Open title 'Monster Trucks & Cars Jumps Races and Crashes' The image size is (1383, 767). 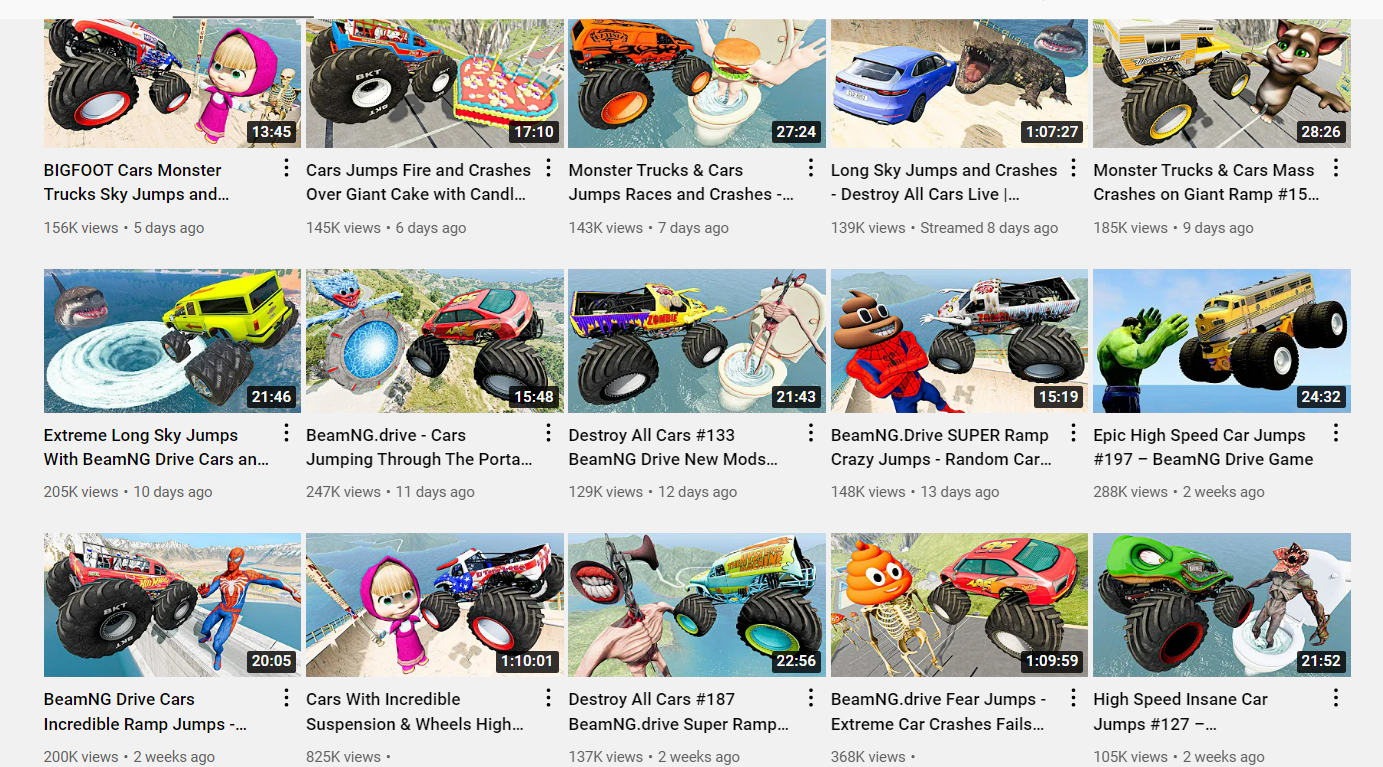pyautogui.click(x=683, y=182)
